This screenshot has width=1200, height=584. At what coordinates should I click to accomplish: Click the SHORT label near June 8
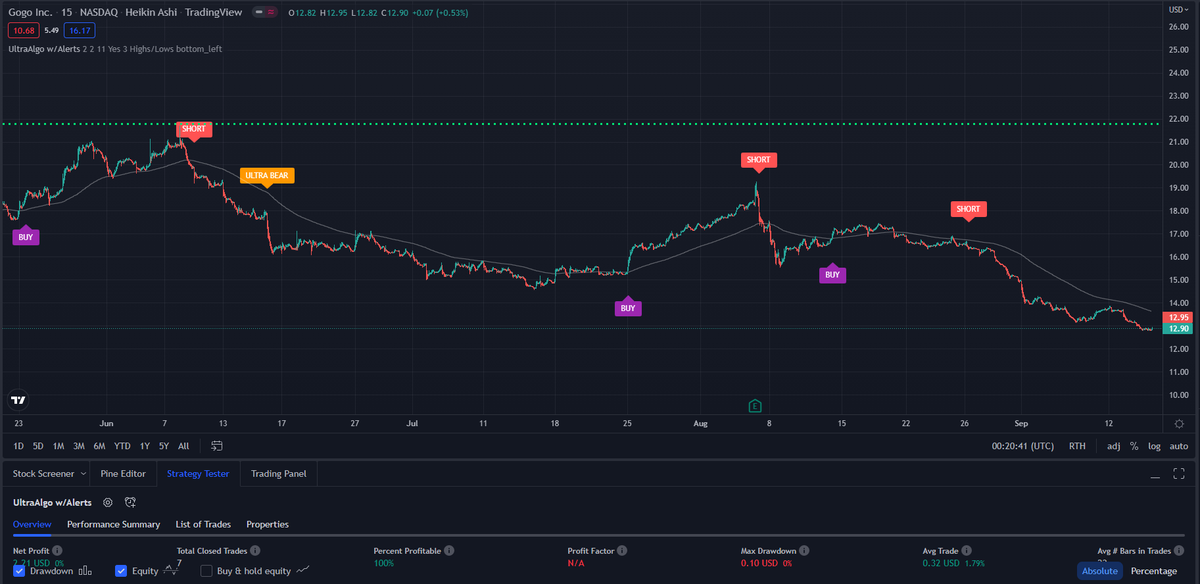click(194, 129)
